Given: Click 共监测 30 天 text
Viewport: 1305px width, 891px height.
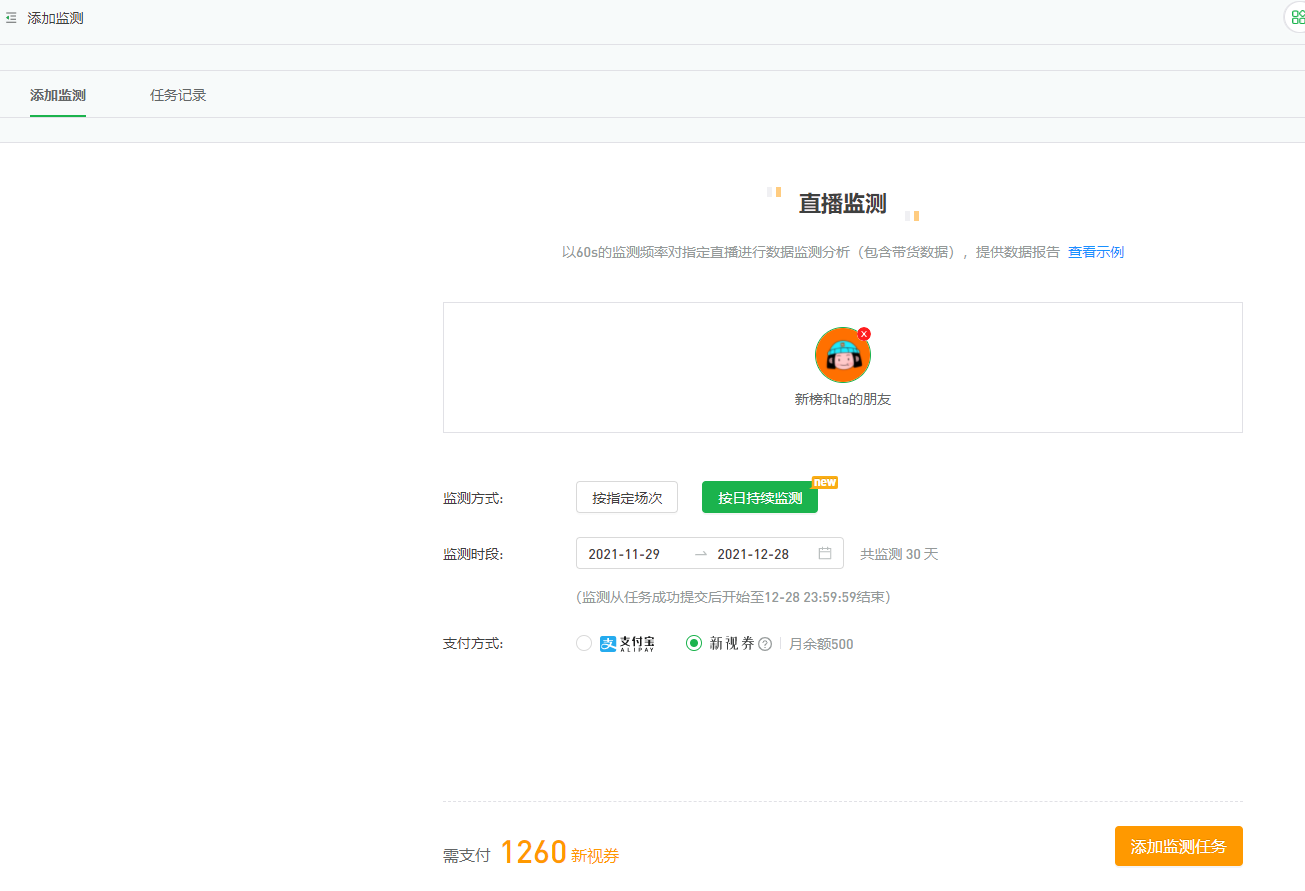Looking at the screenshot, I should [x=899, y=554].
